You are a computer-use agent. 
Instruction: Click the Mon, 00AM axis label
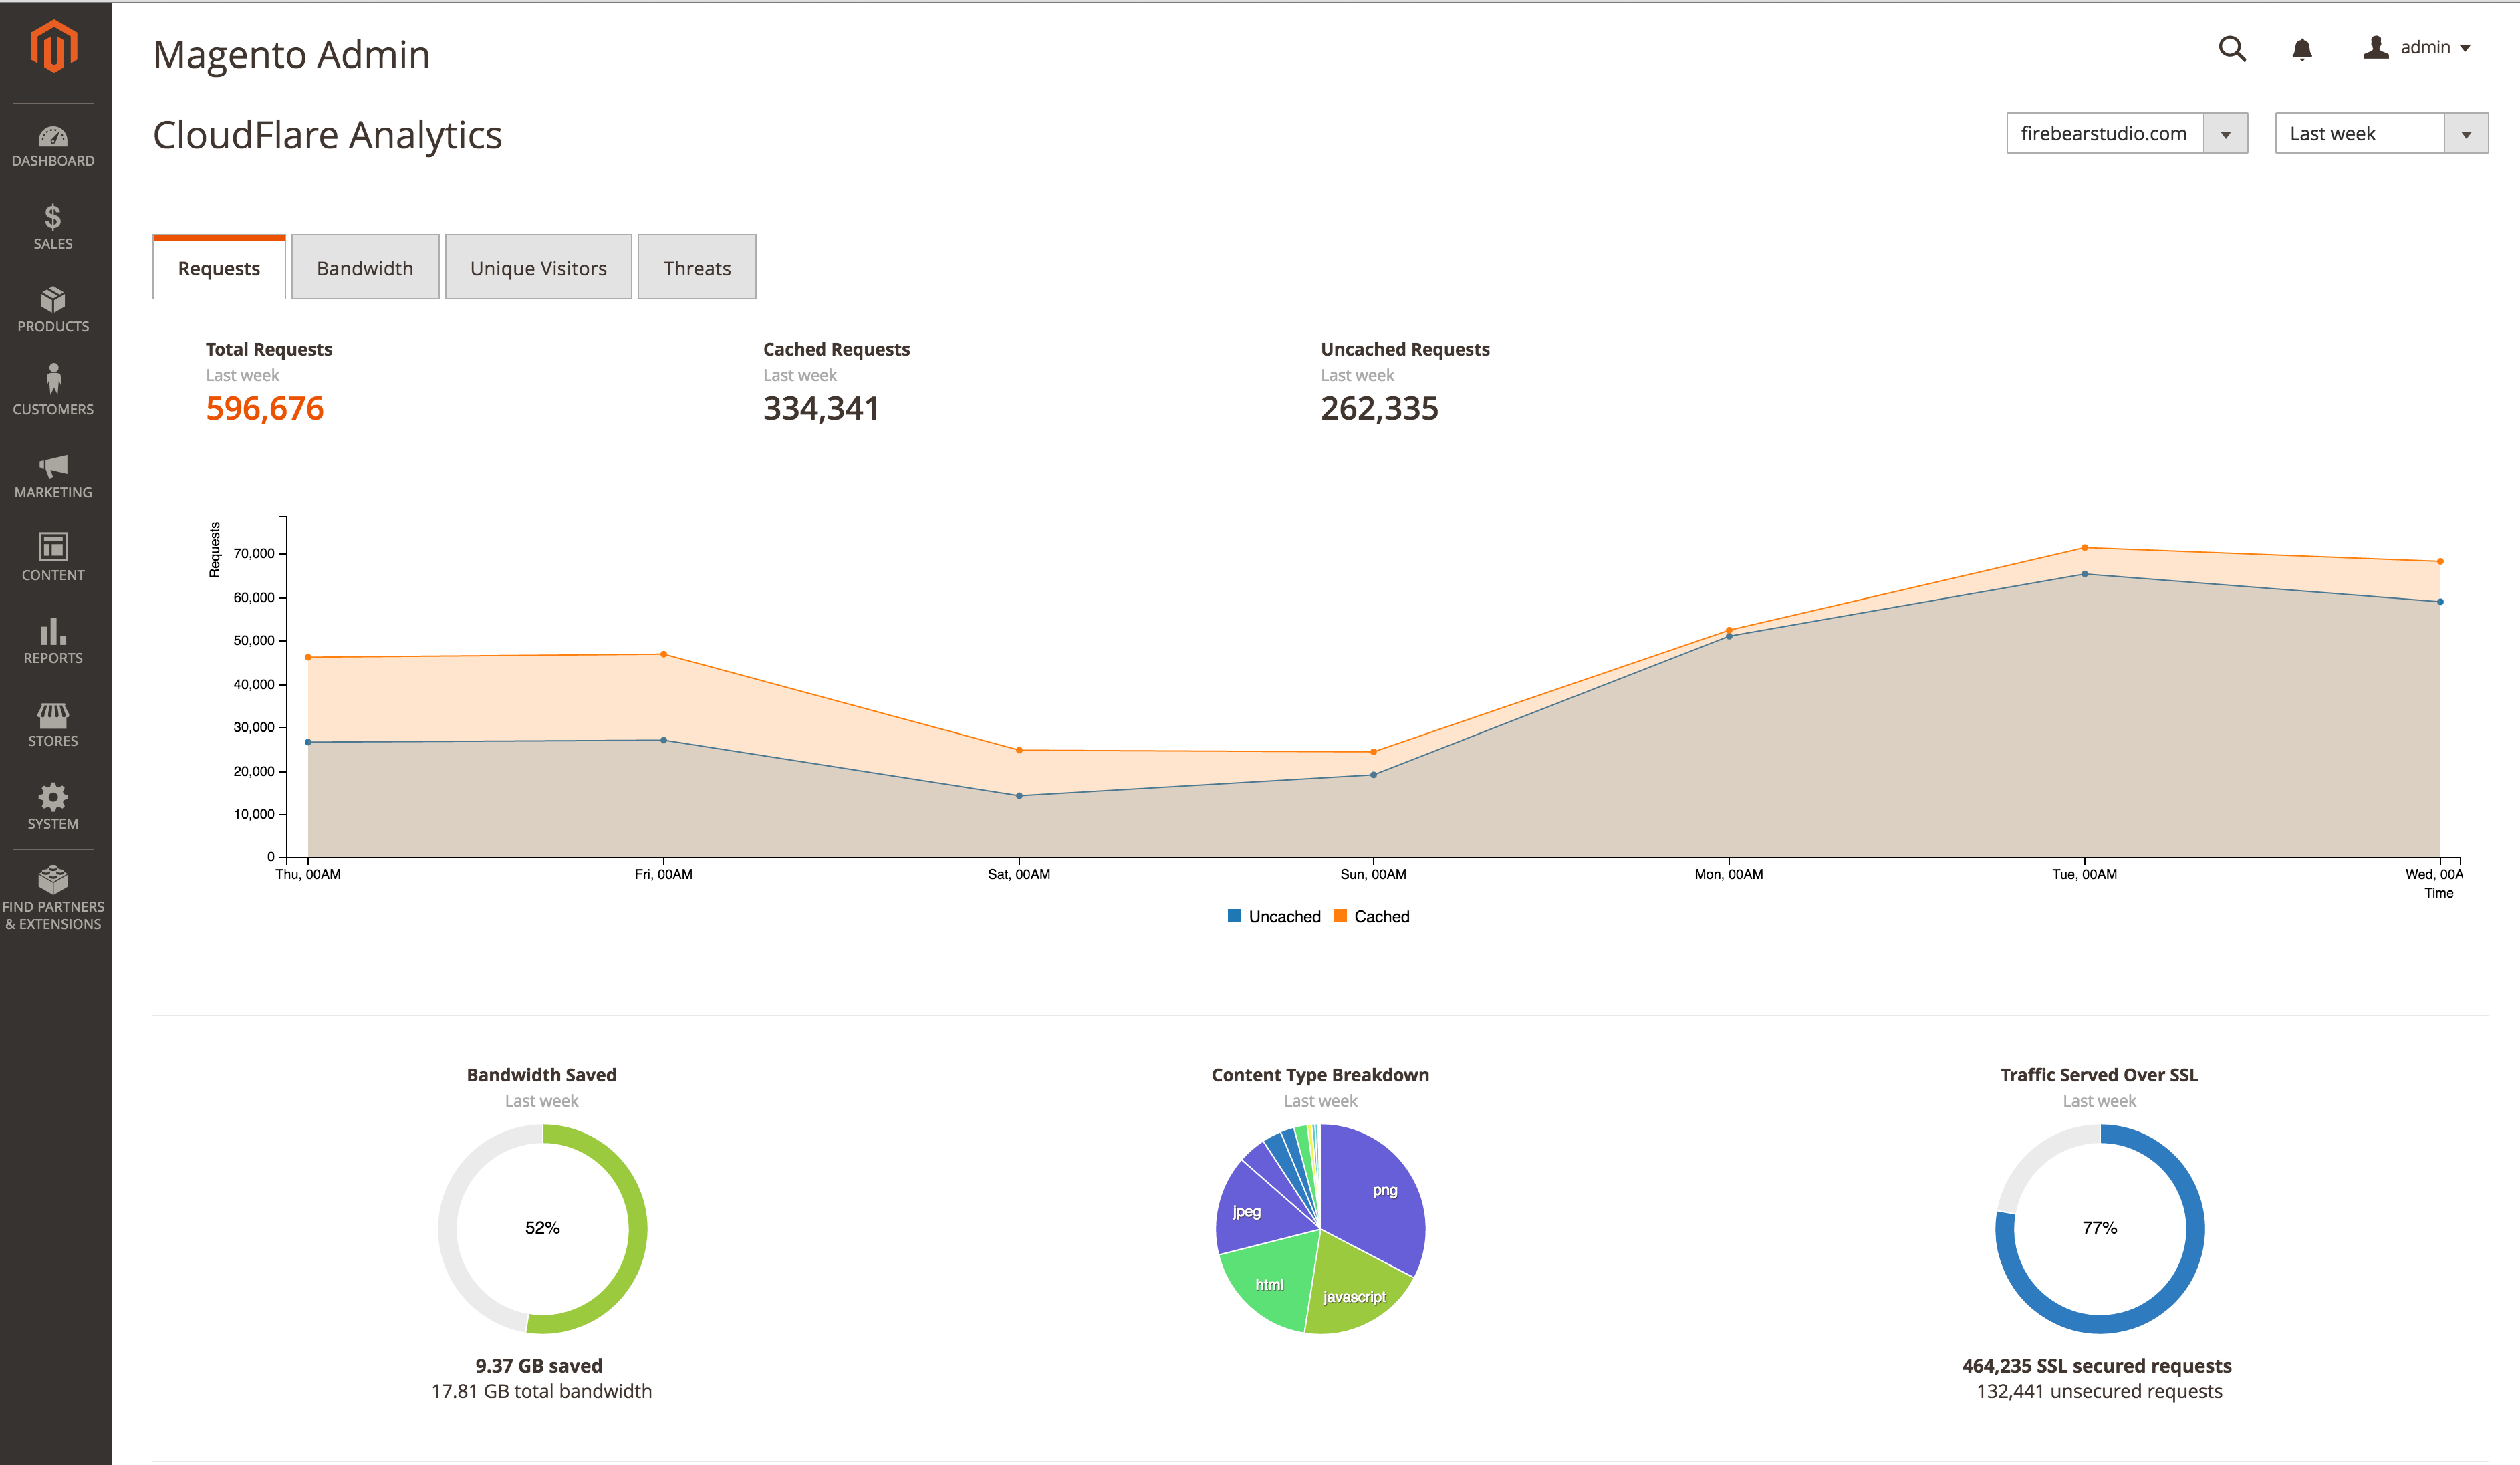click(1728, 875)
